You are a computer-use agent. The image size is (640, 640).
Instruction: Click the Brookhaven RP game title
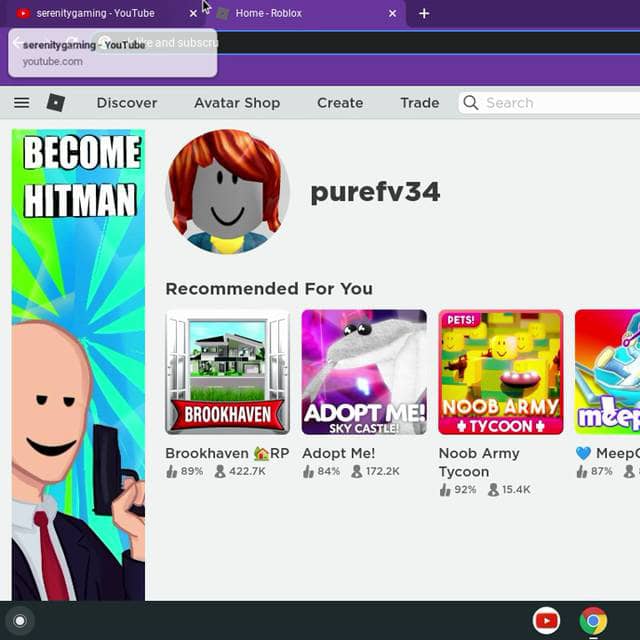[227, 453]
